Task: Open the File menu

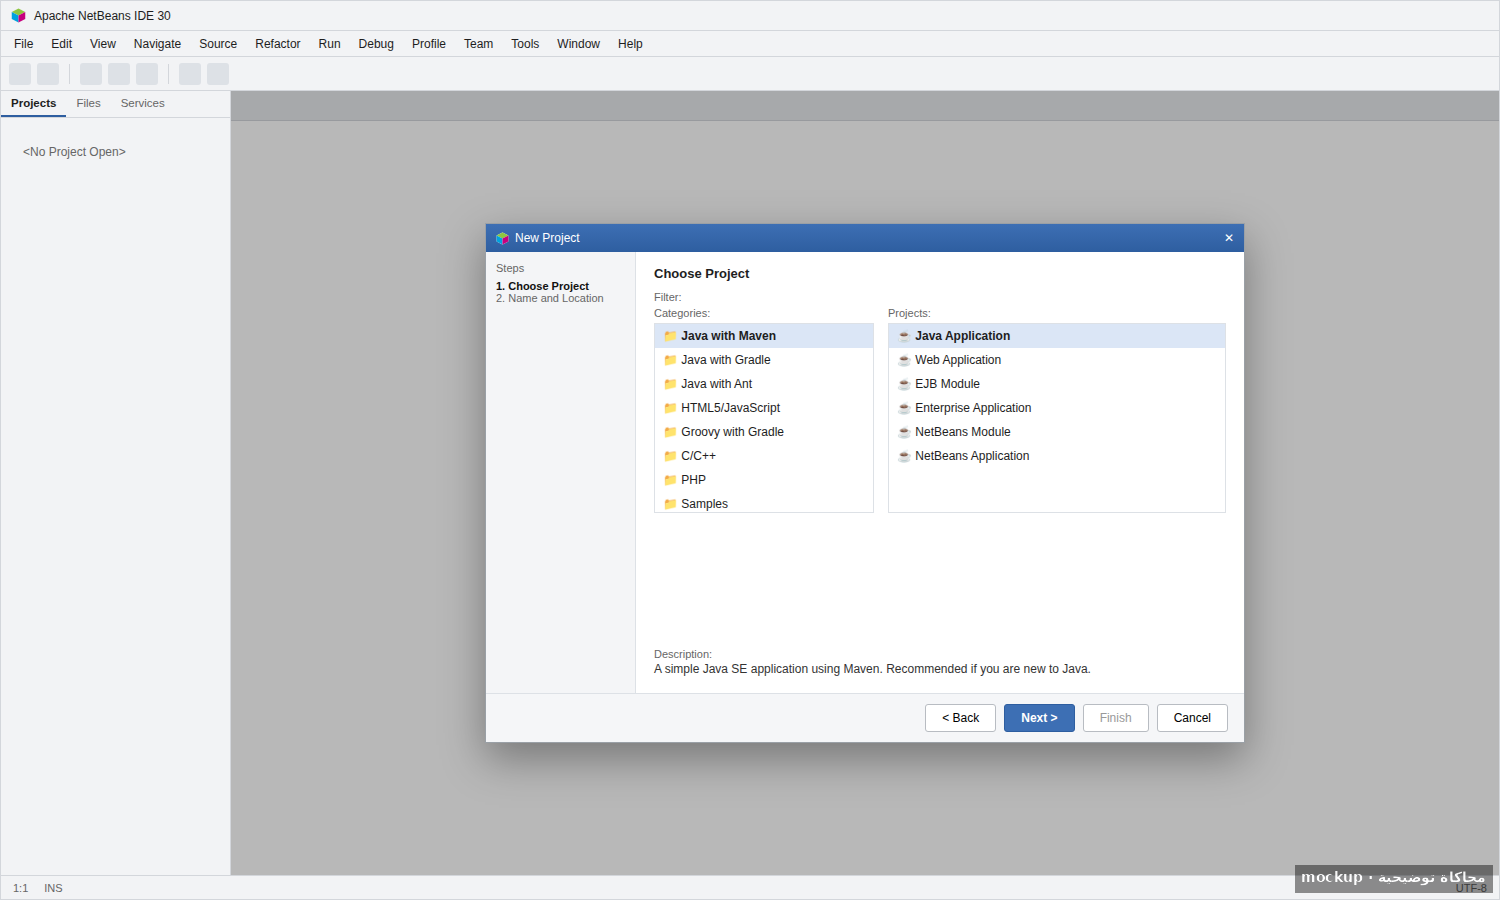Action: point(24,44)
